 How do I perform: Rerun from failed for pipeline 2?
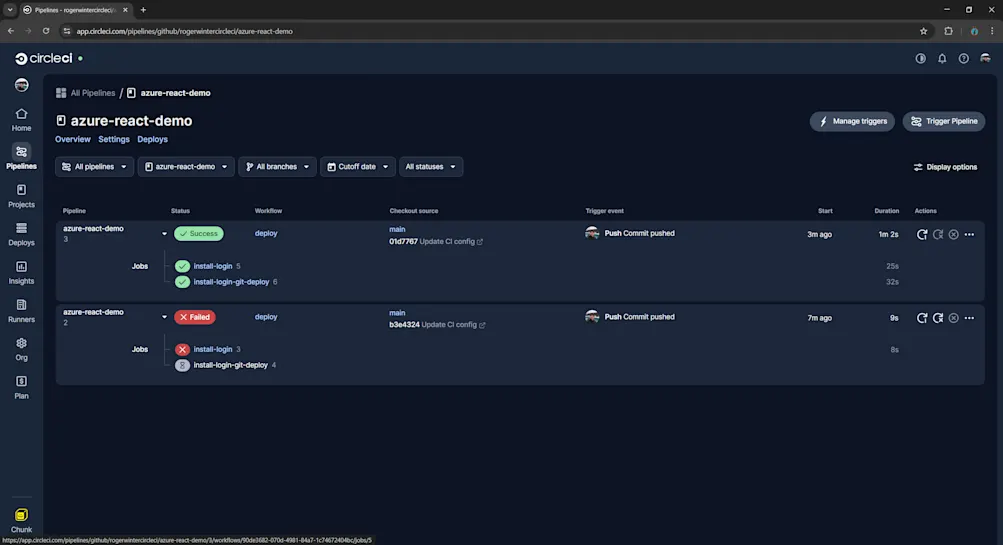coord(938,318)
